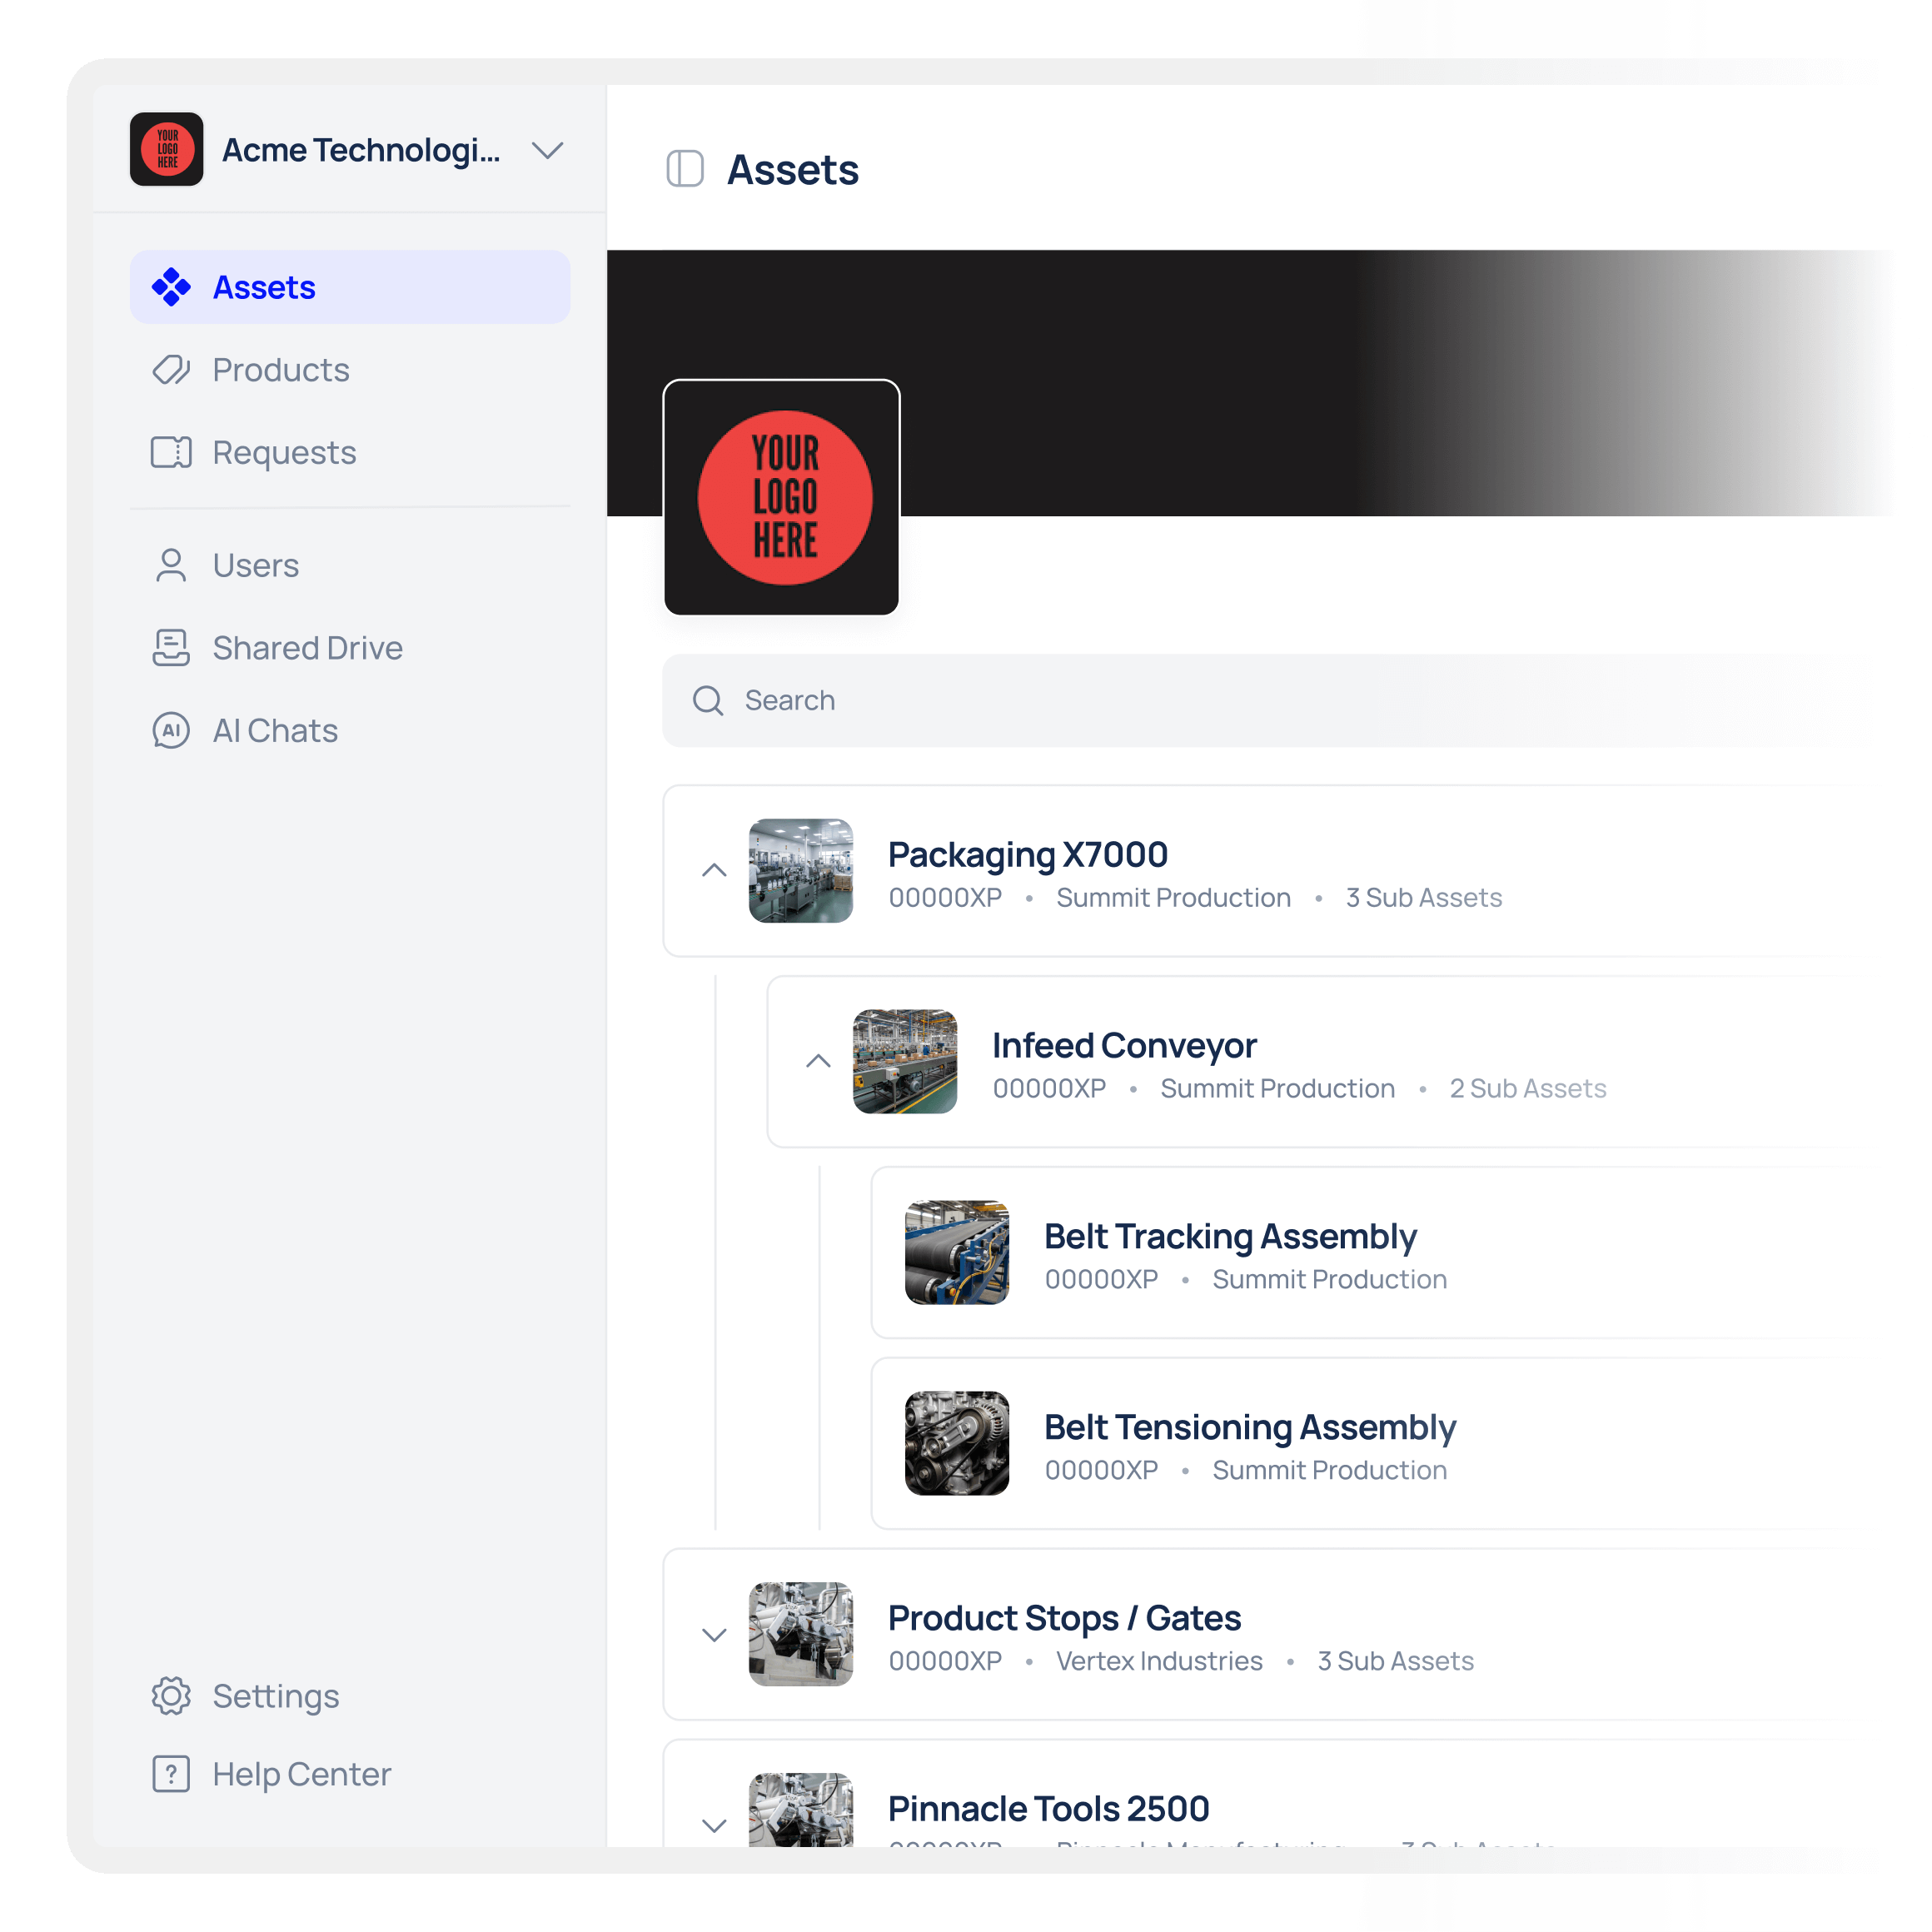The image size is (1932, 1932).
Task: Click the Help Center question icon
Action: point(171,1774)
